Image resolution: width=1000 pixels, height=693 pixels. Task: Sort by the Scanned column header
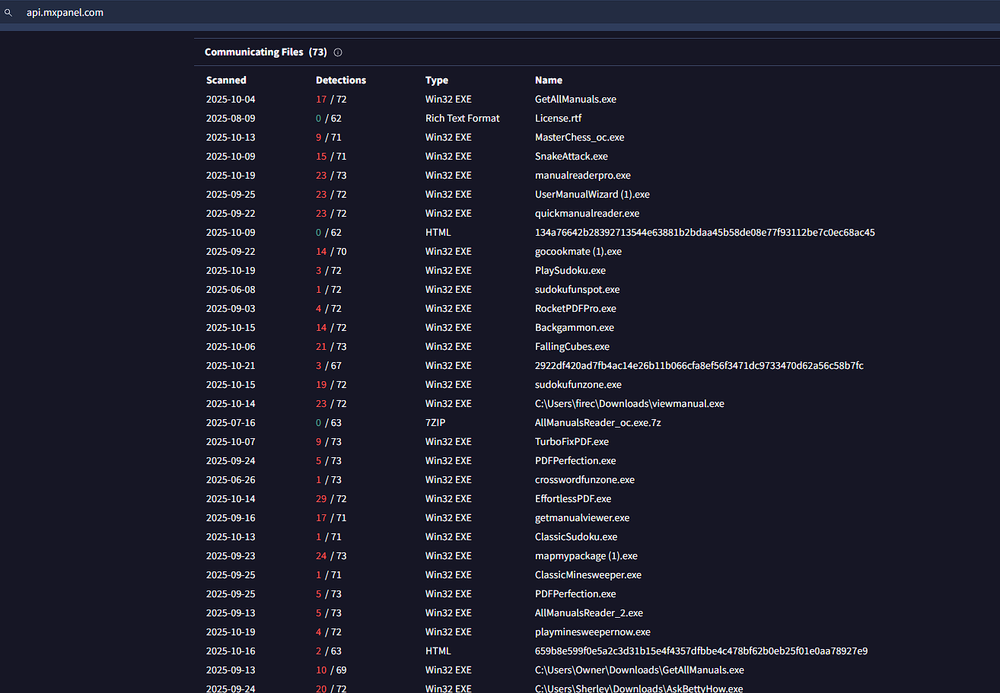pos(226,80)
